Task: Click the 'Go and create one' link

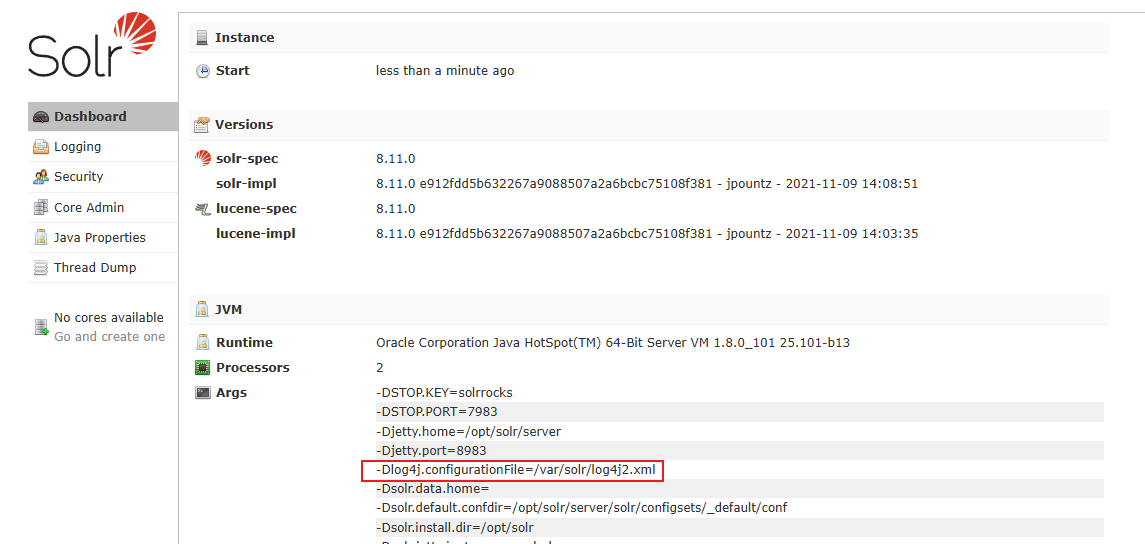Action: coord(109,337)
